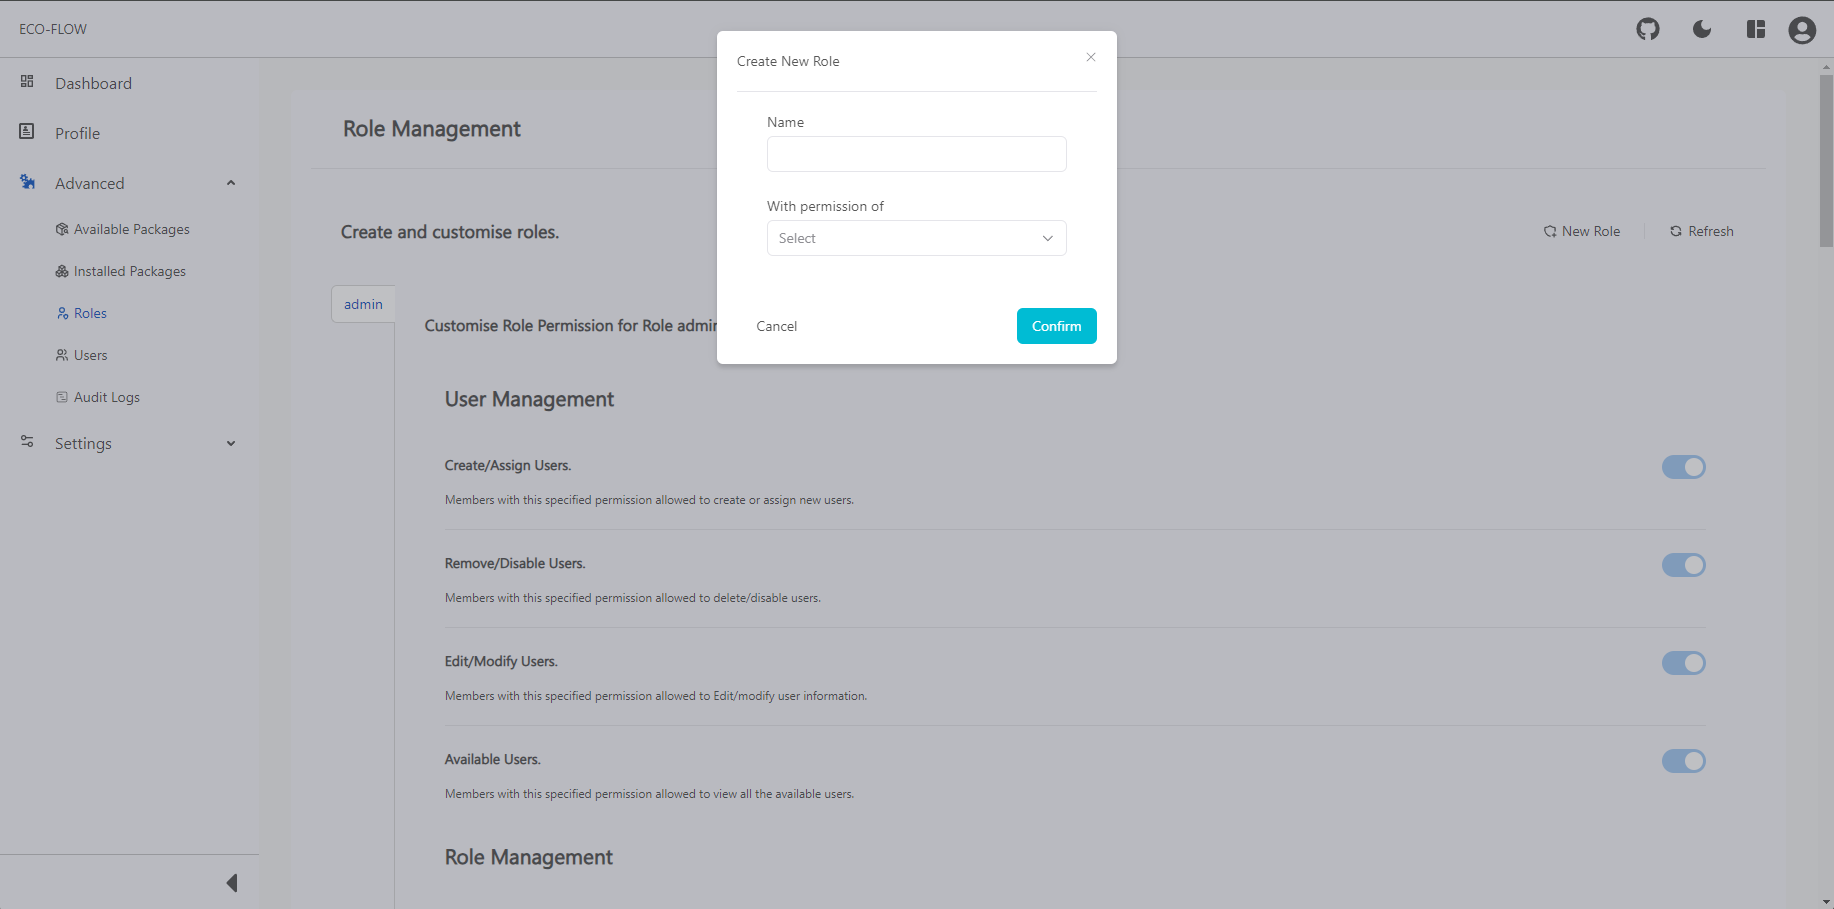Click the Available Users. label
This screenshot has width=1834, height=909.
pos(493,759)
